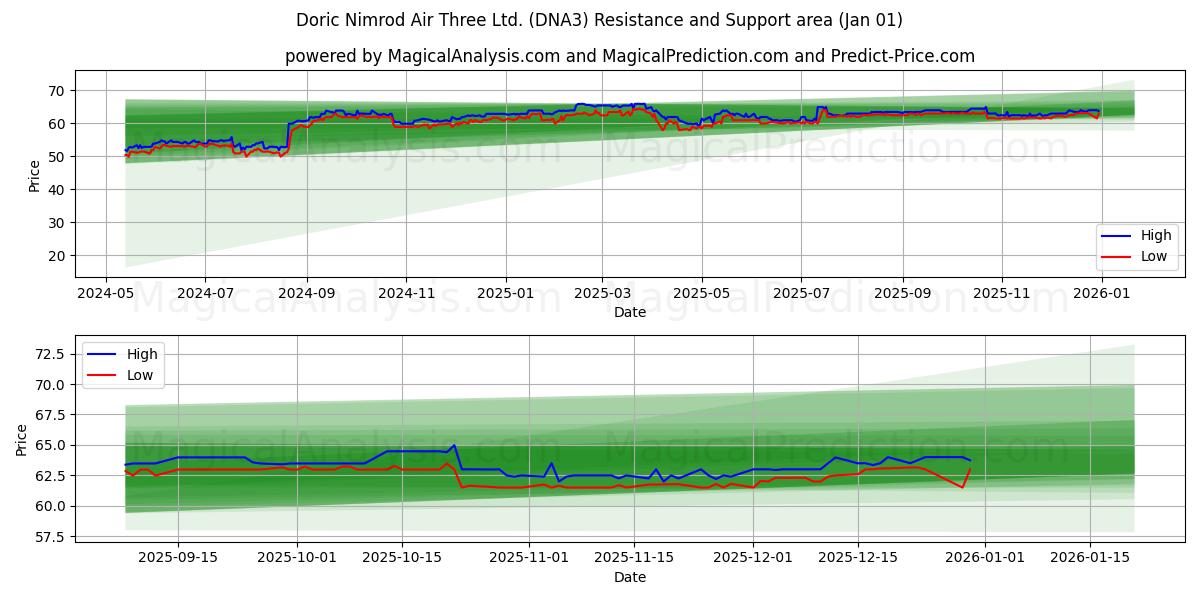Viewport: 1200px width, 600px height.
Task: Click the 2025-05 tick label
Action: (x=702, y=293)
